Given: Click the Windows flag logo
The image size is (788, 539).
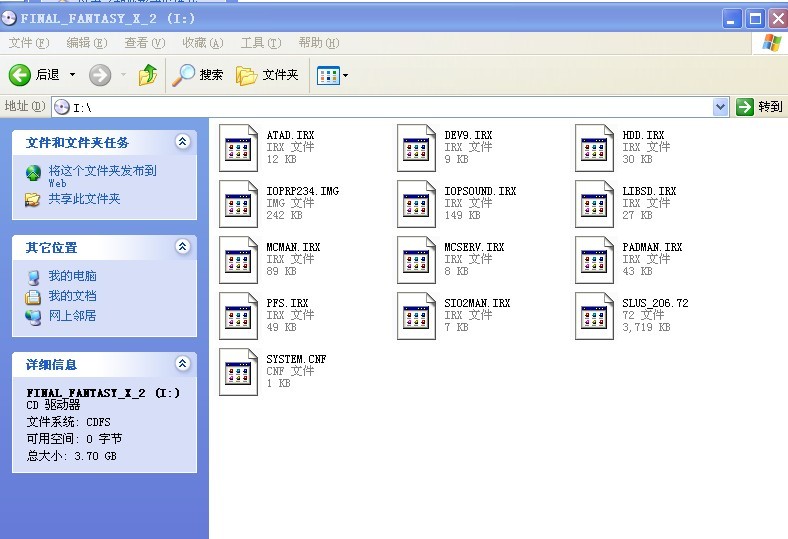Looking at the screenshot, I should point(771,43).
